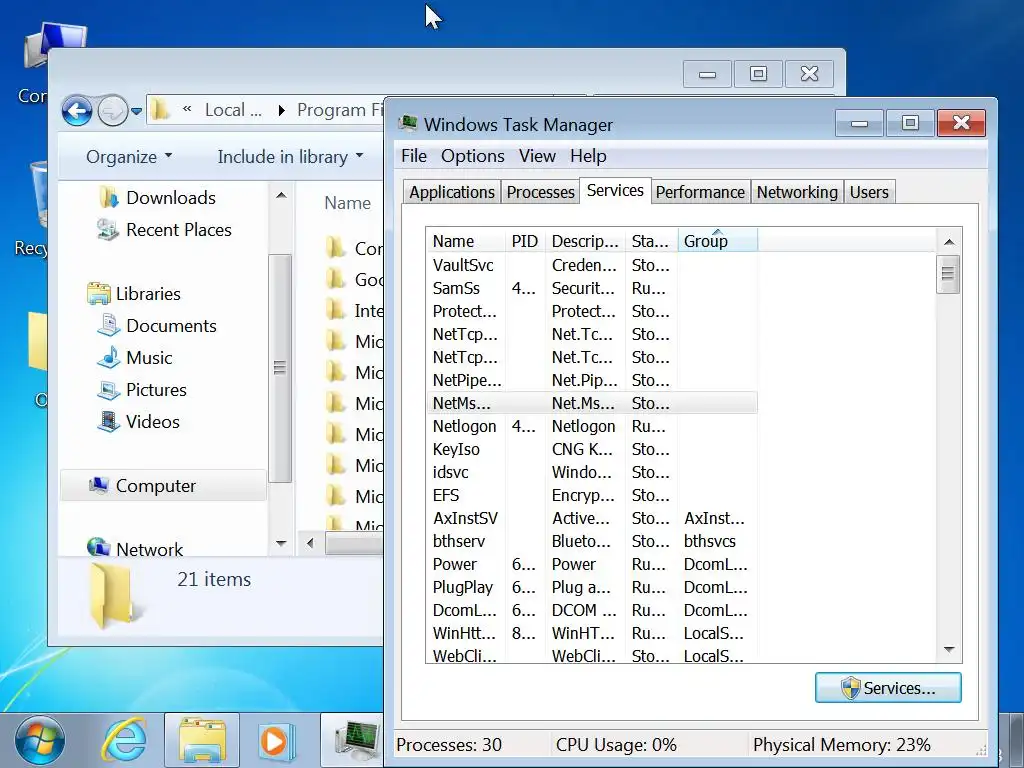
Task: Sort services by Status column header
Action: click(651, 241)
